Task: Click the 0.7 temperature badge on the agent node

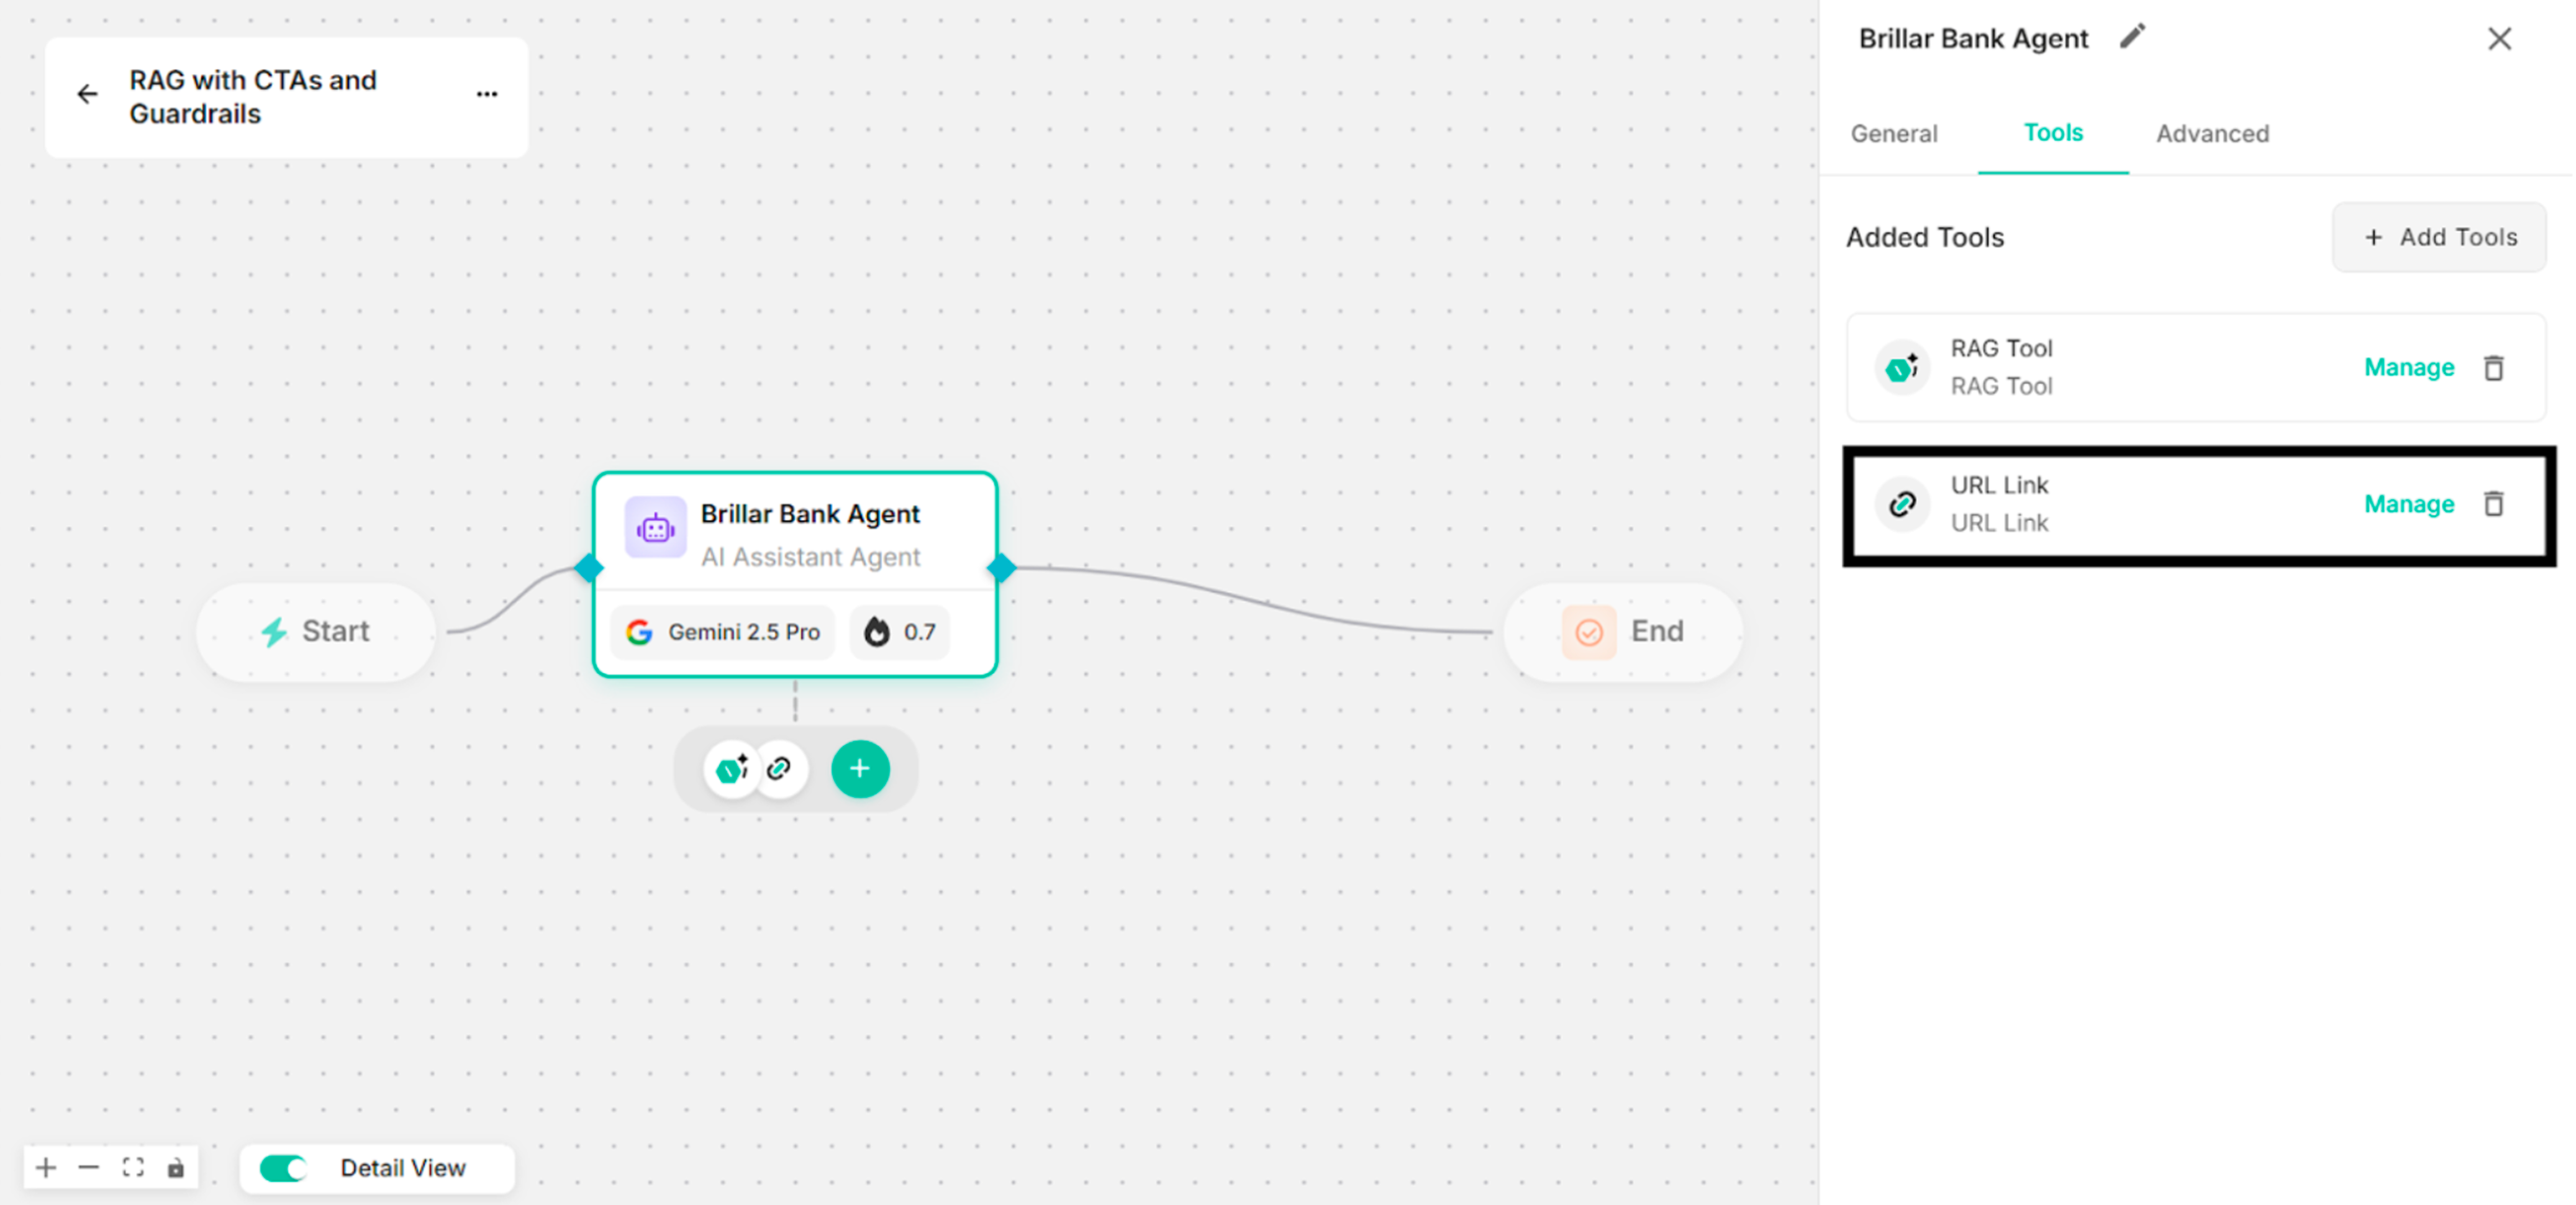Action: coord(898,631)
